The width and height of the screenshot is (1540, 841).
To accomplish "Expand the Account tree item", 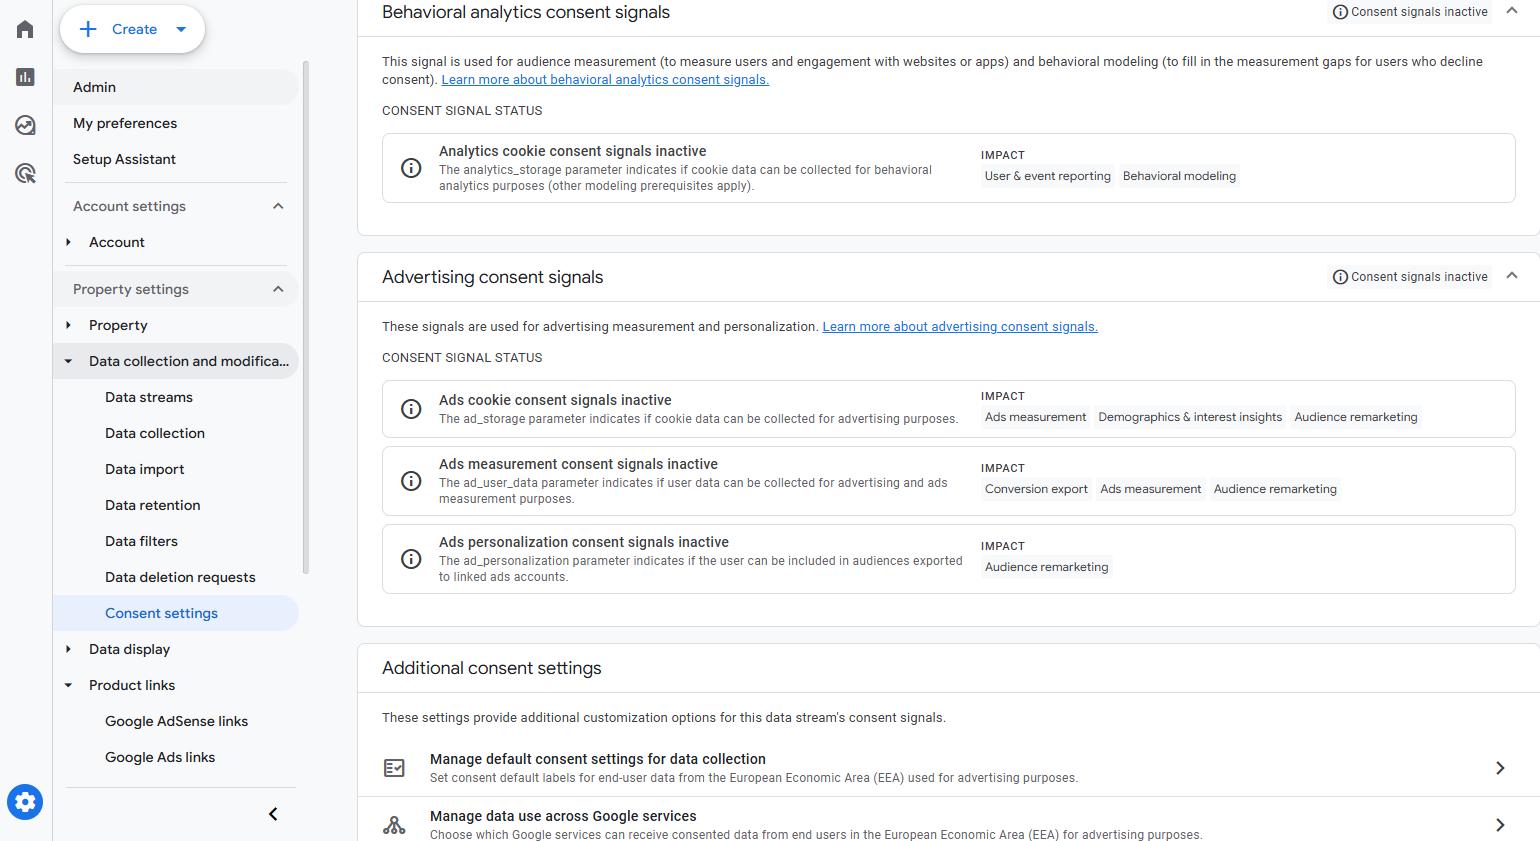I will pyautogui.click(x=68, y=242).
